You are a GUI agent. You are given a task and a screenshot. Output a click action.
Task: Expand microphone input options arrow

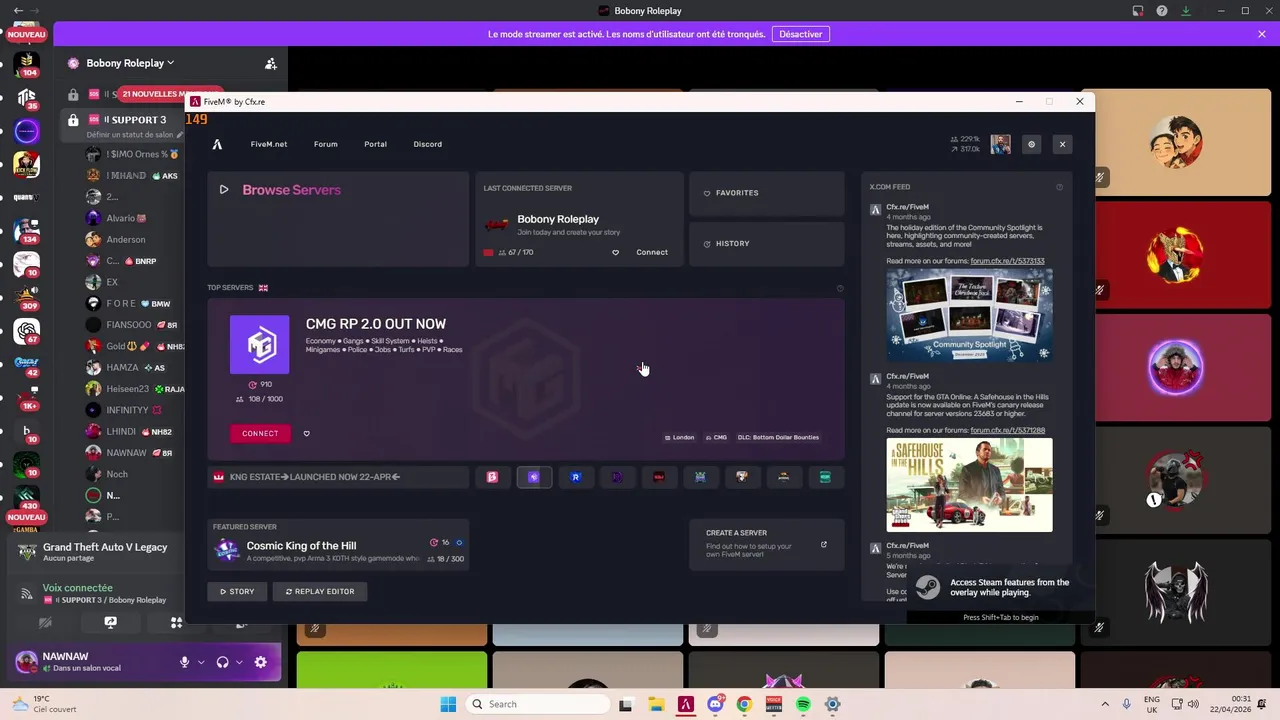tap(201, 662)
